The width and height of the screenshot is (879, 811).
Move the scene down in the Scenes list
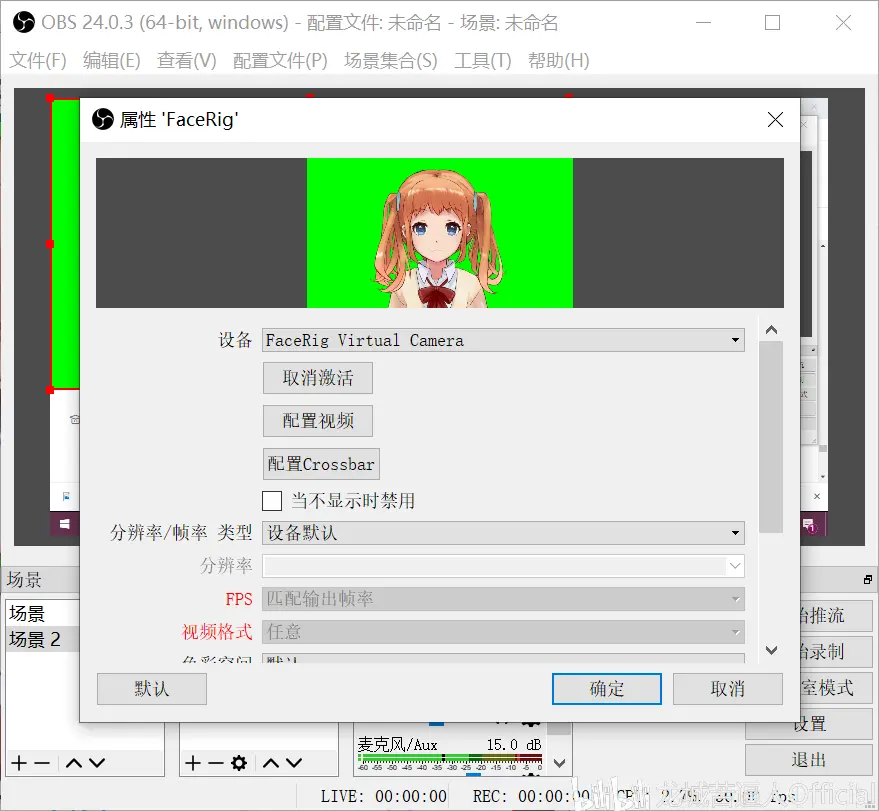[97, 763]
